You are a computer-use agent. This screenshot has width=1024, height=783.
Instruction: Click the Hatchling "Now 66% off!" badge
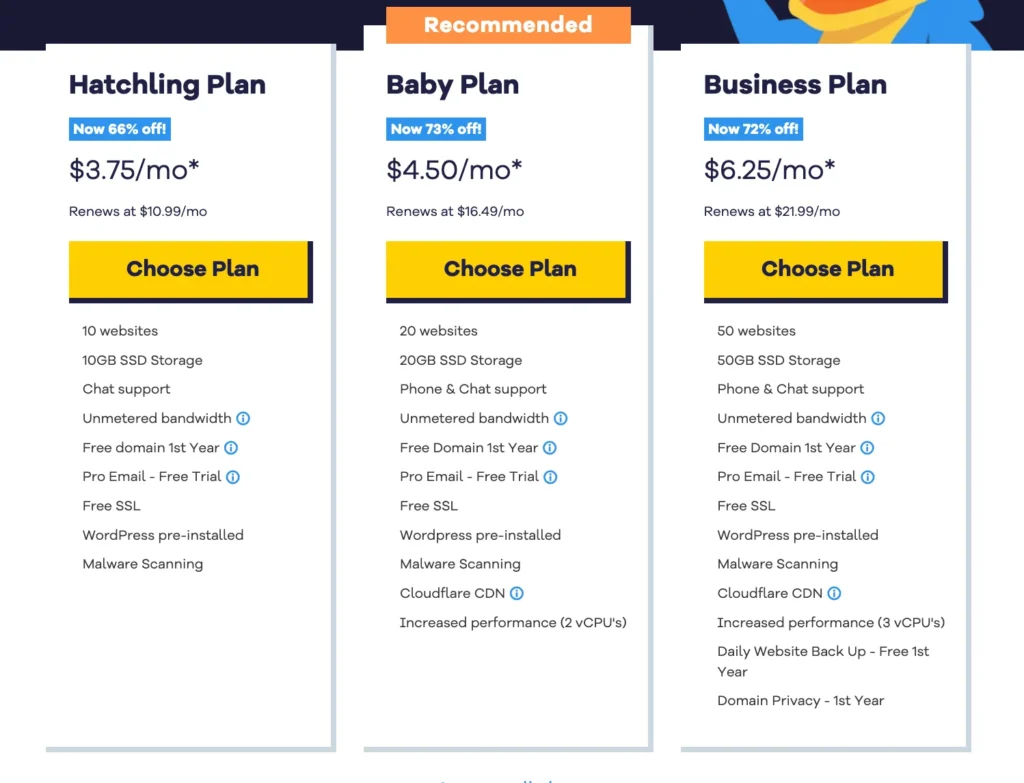[119, 129]
